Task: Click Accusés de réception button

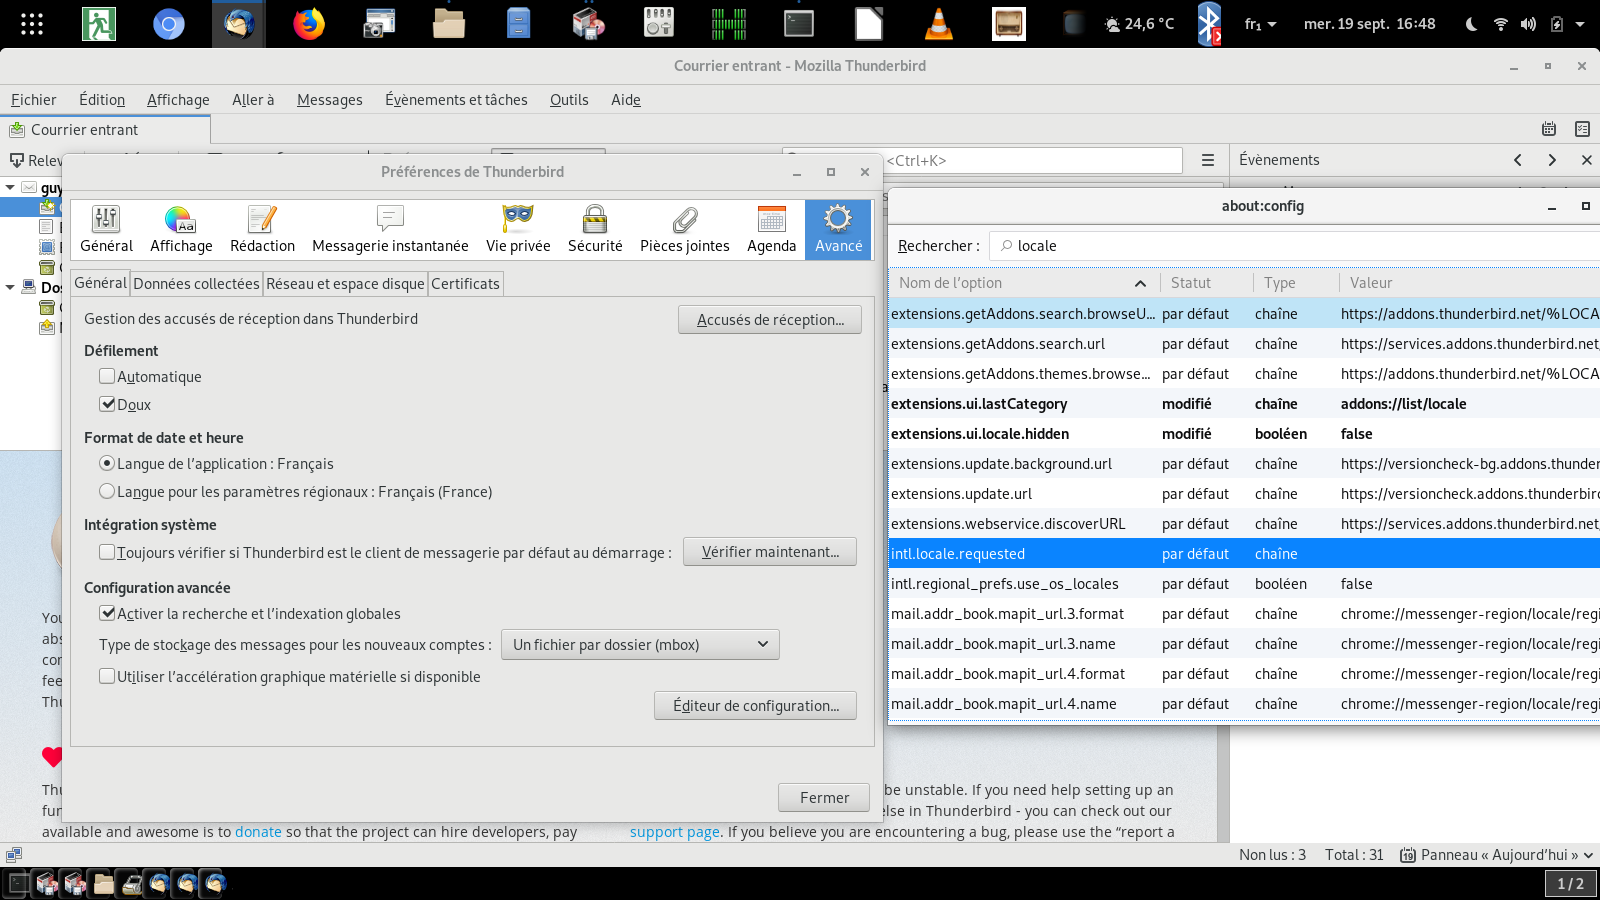Action: point(770,319)
